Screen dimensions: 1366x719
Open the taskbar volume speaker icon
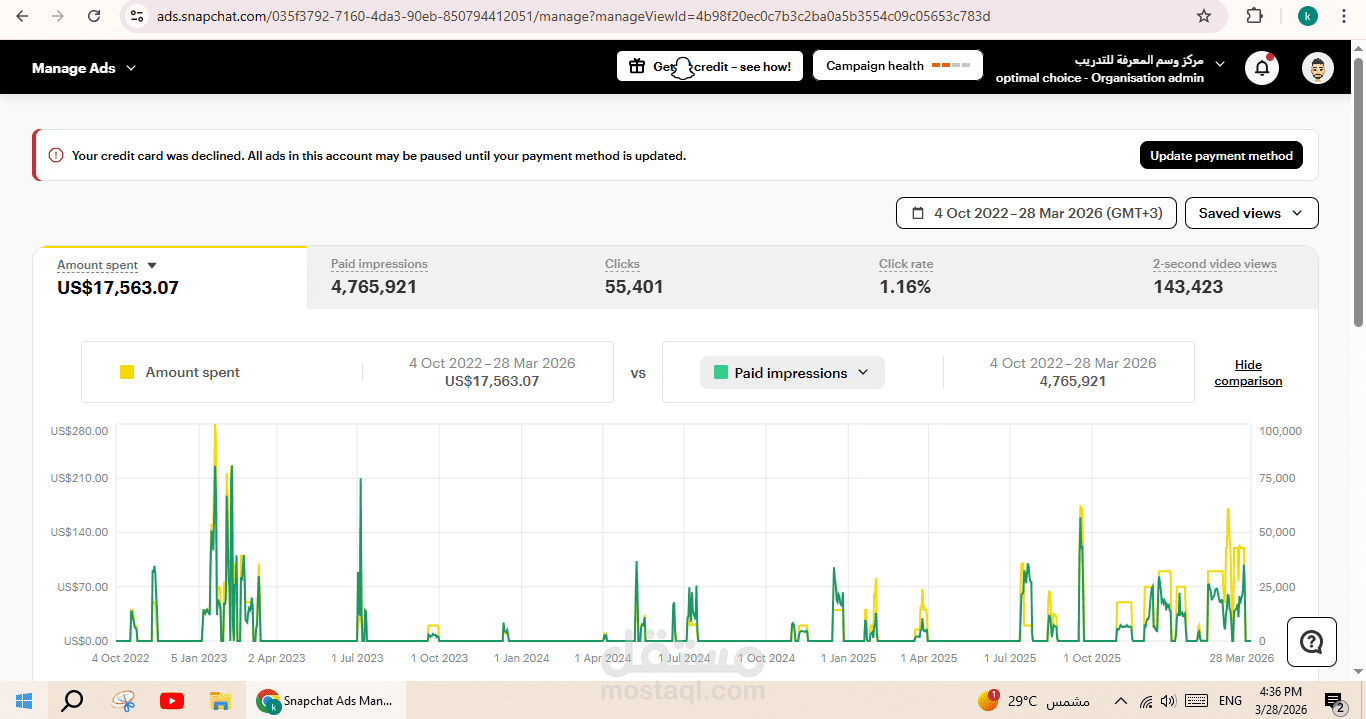coord(1169,701)
